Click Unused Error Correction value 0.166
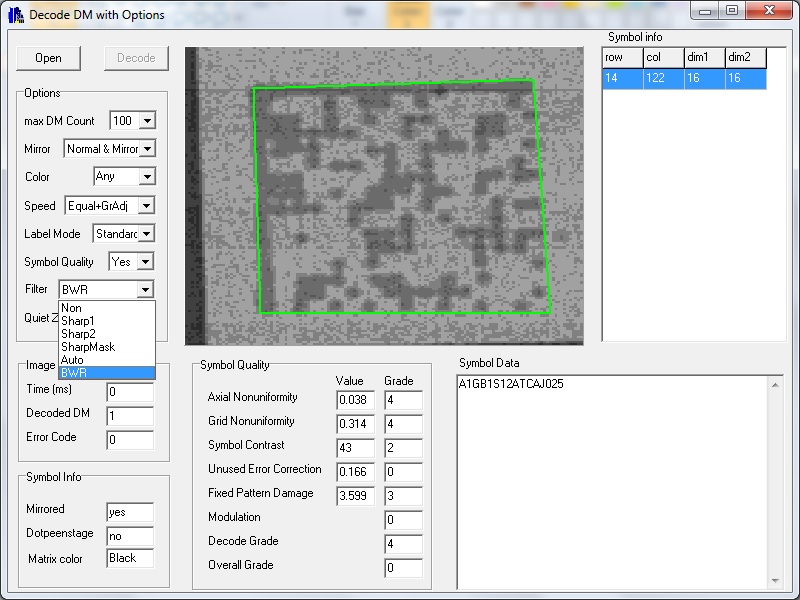Screen dimensions: 800x600 [356, 472]
